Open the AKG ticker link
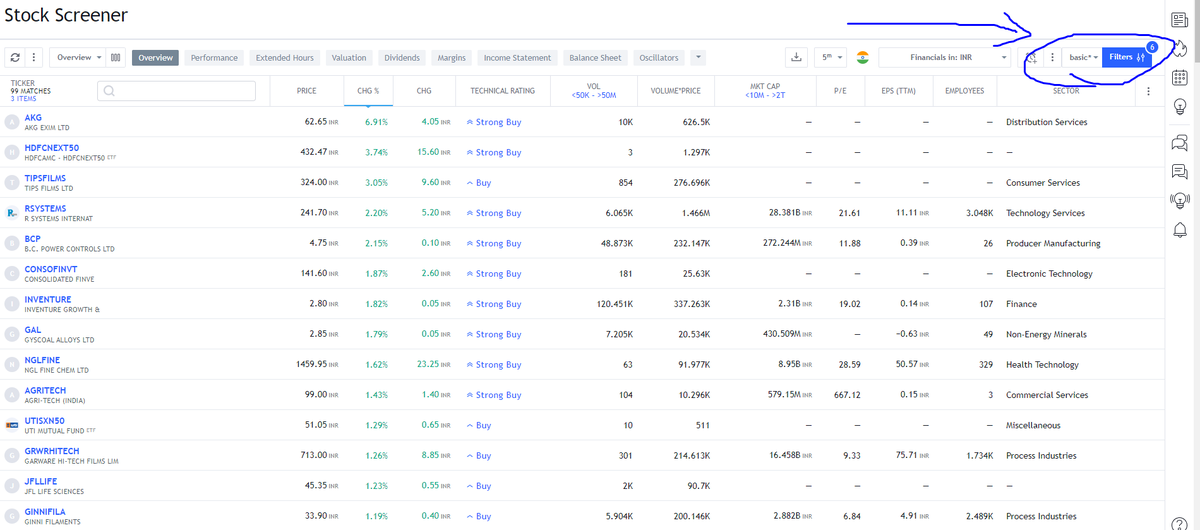 tap(33, 118)
